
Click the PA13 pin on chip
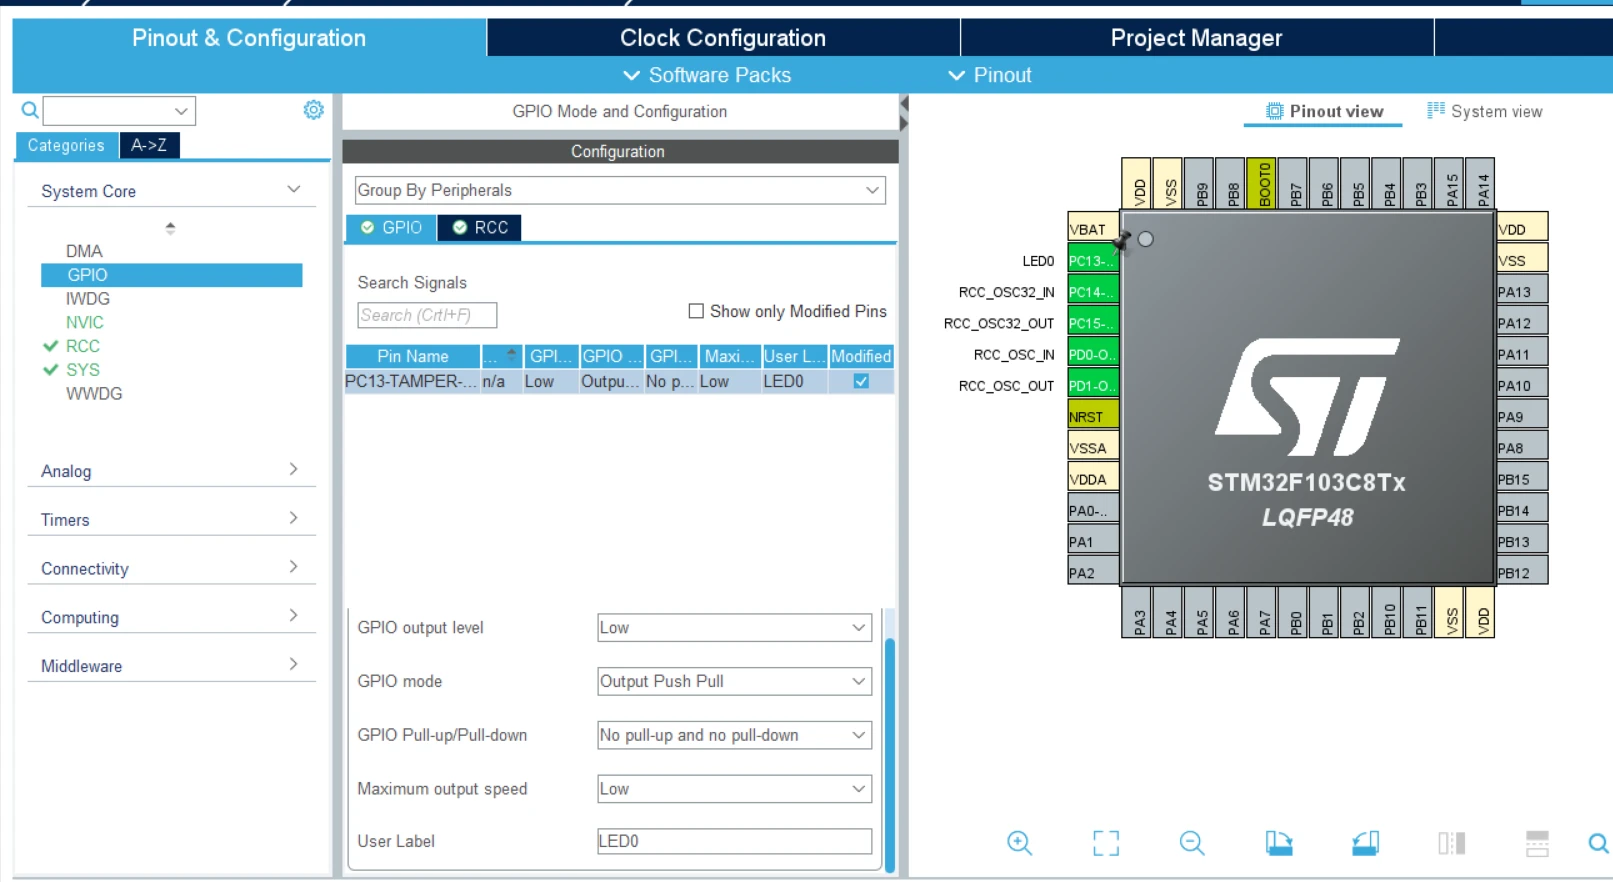(x=1522, y=292)
